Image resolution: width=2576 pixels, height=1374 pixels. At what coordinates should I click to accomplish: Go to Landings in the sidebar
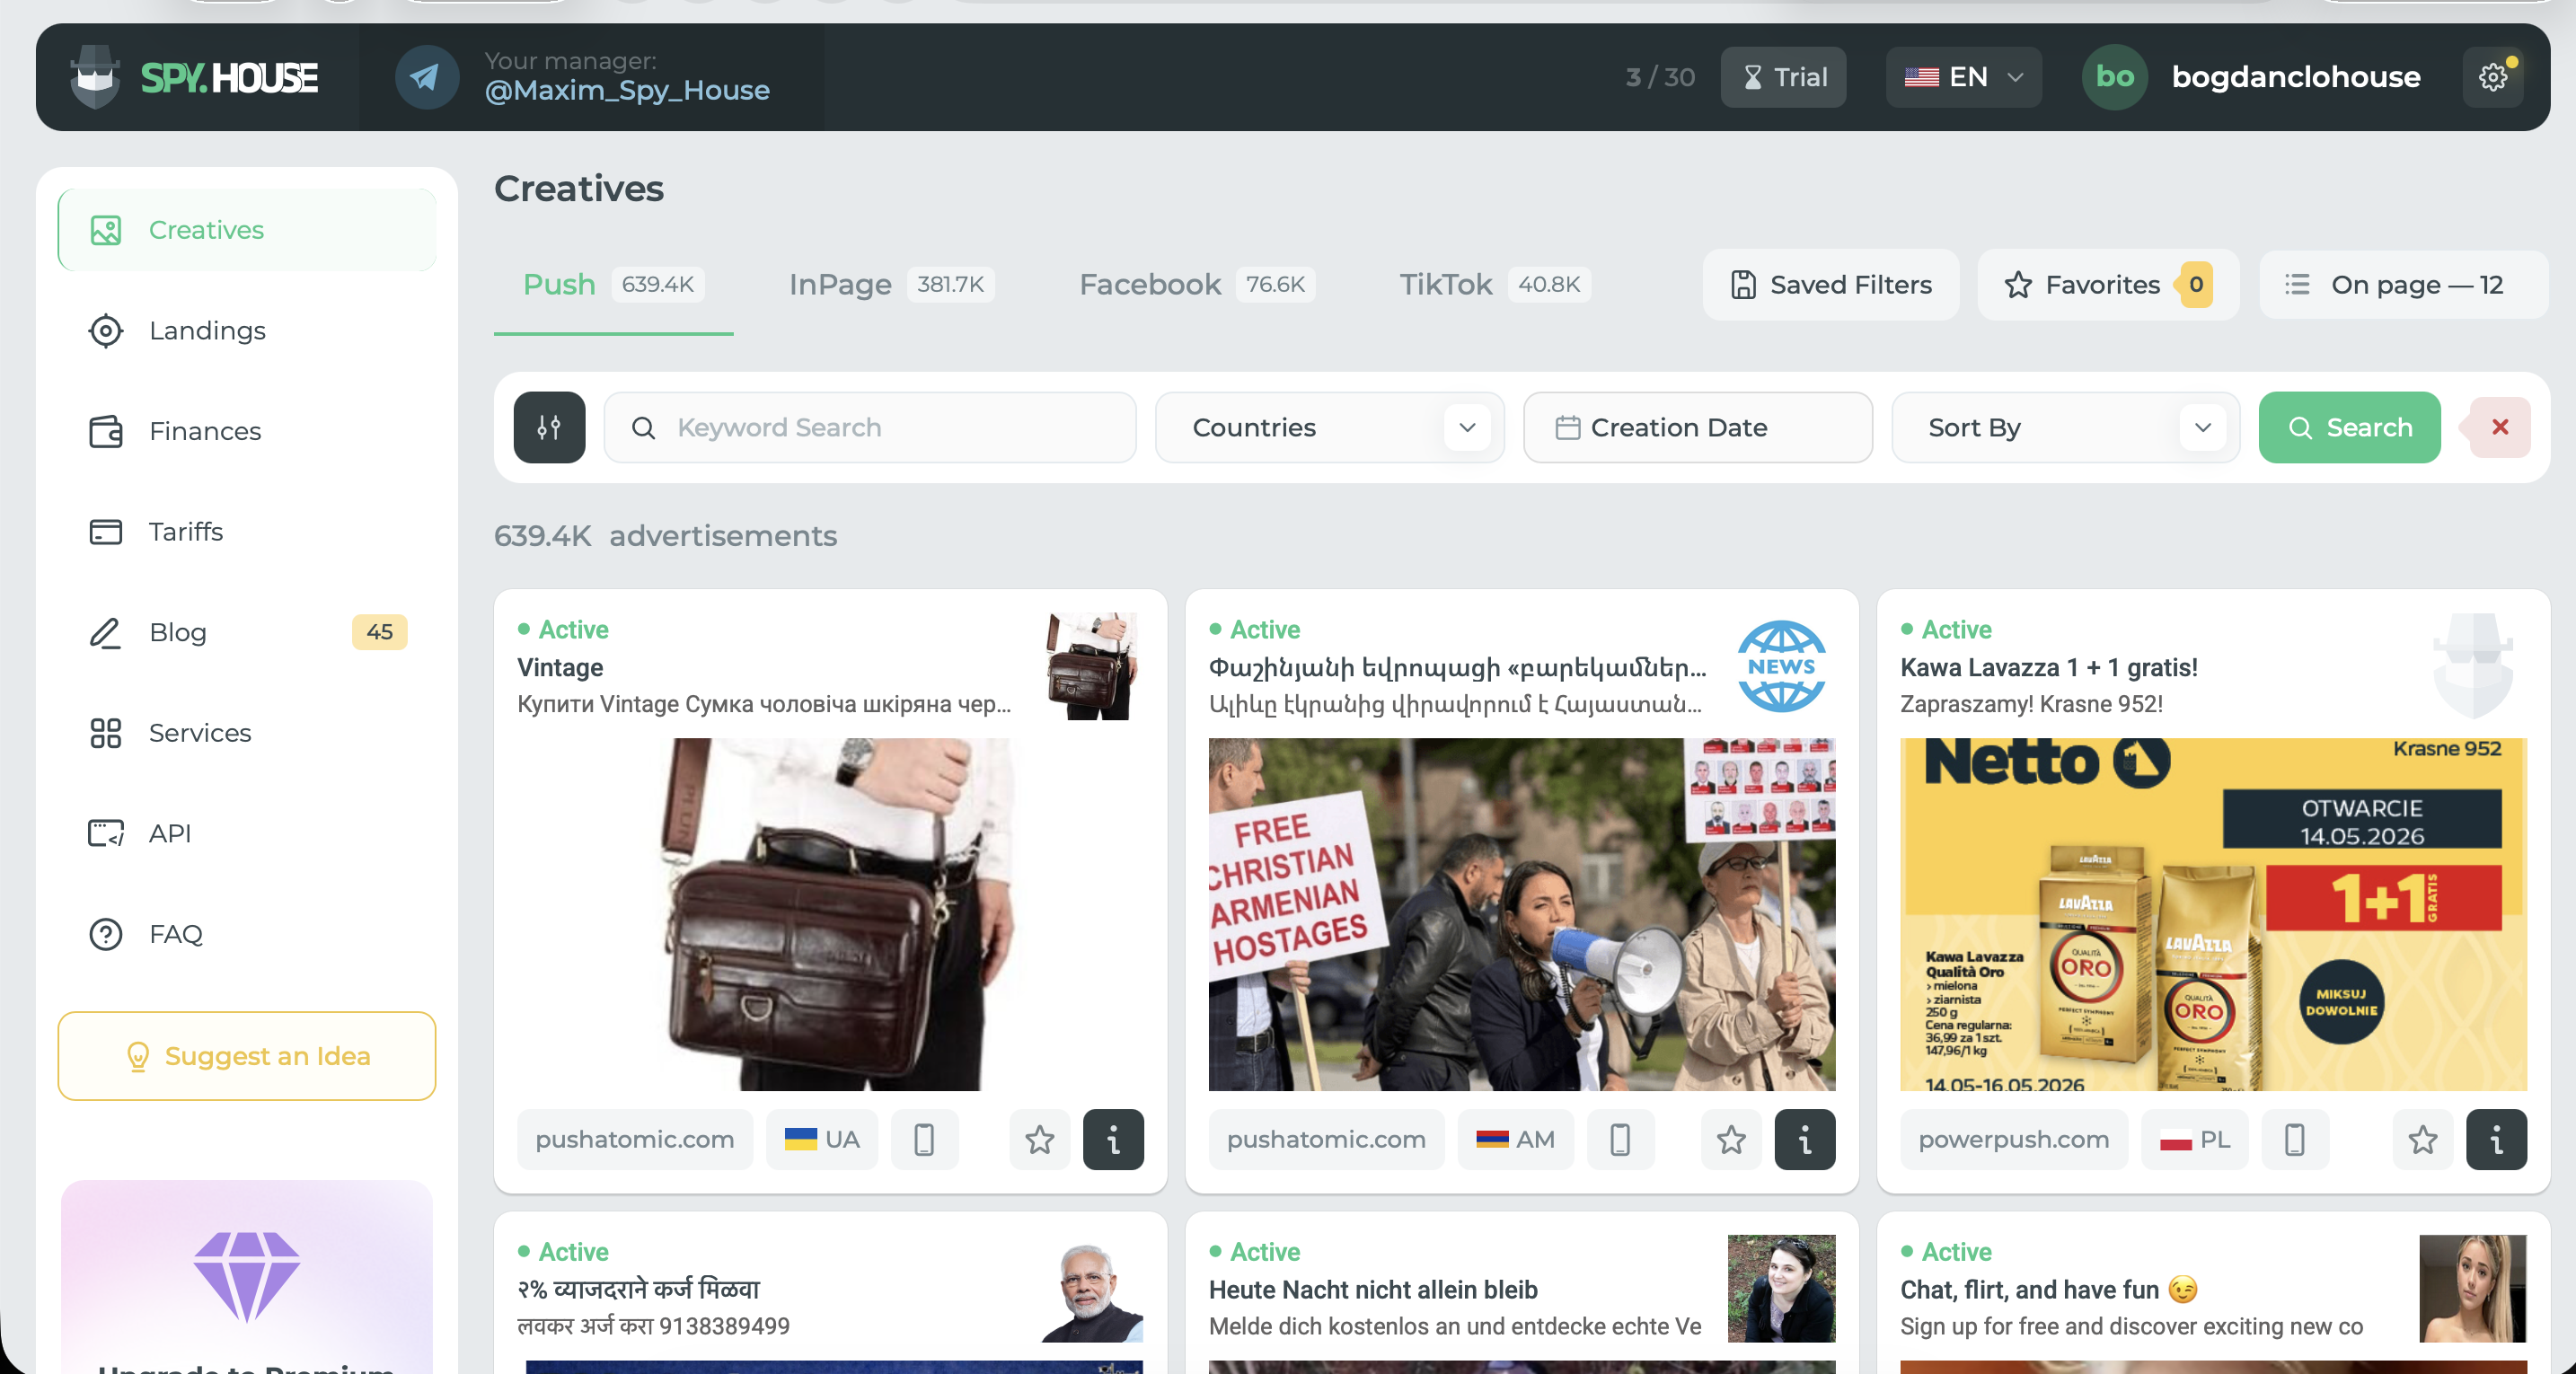247,330
